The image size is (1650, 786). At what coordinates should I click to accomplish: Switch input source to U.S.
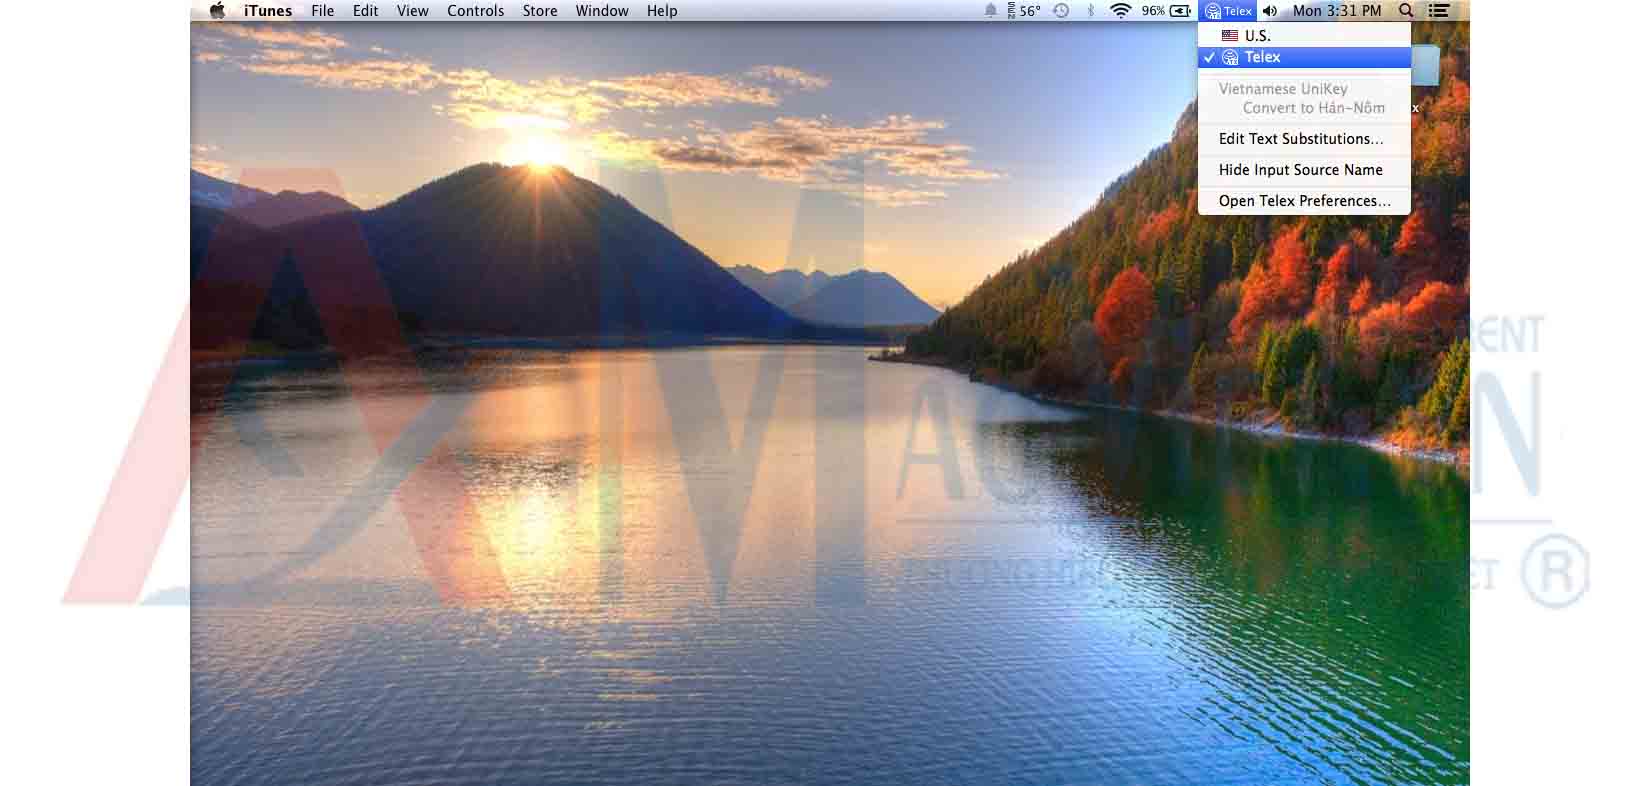click(x=1304, y=36)
